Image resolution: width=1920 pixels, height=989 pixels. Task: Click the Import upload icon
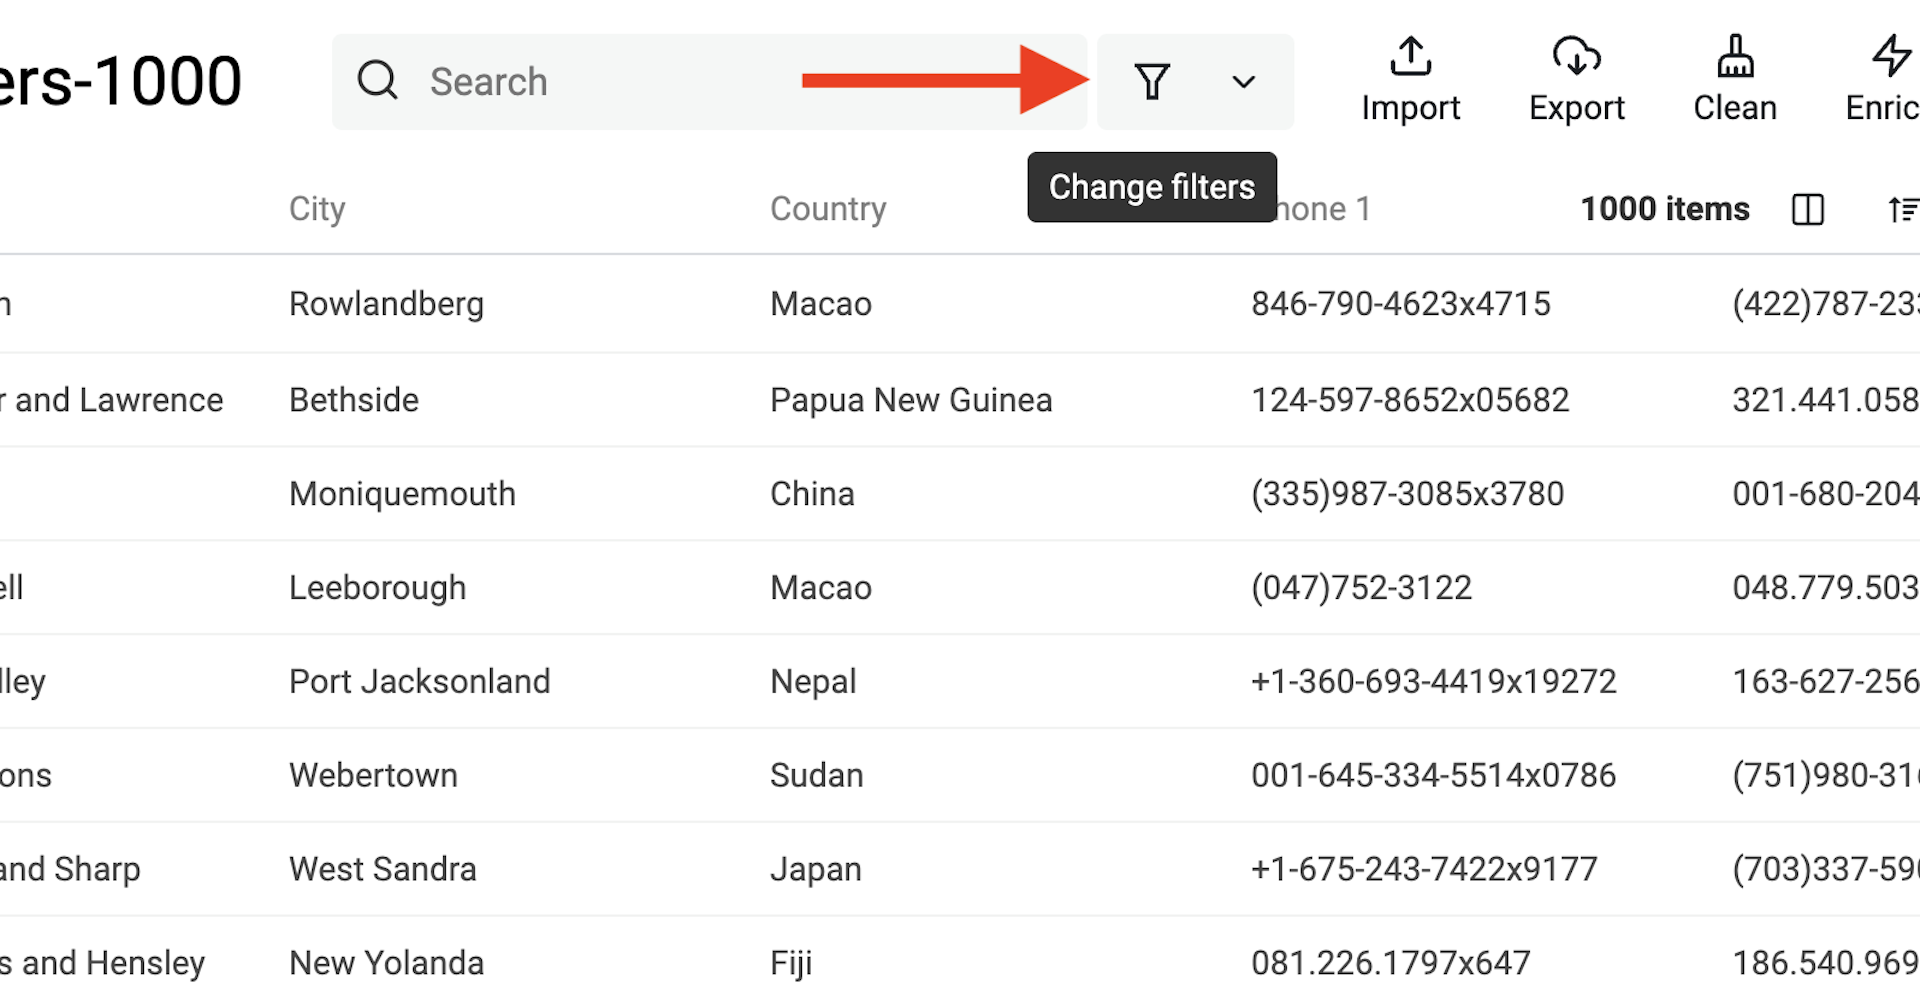pyautogui.click(x=1410, y=57)
